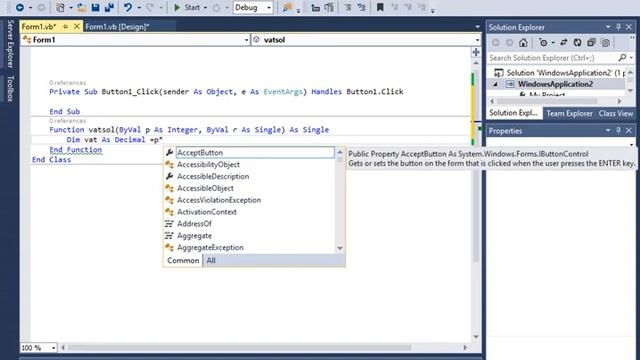Save the current file with Save icon
The width and height of the screenshot is (640, 360).
(x=96, y=7)
